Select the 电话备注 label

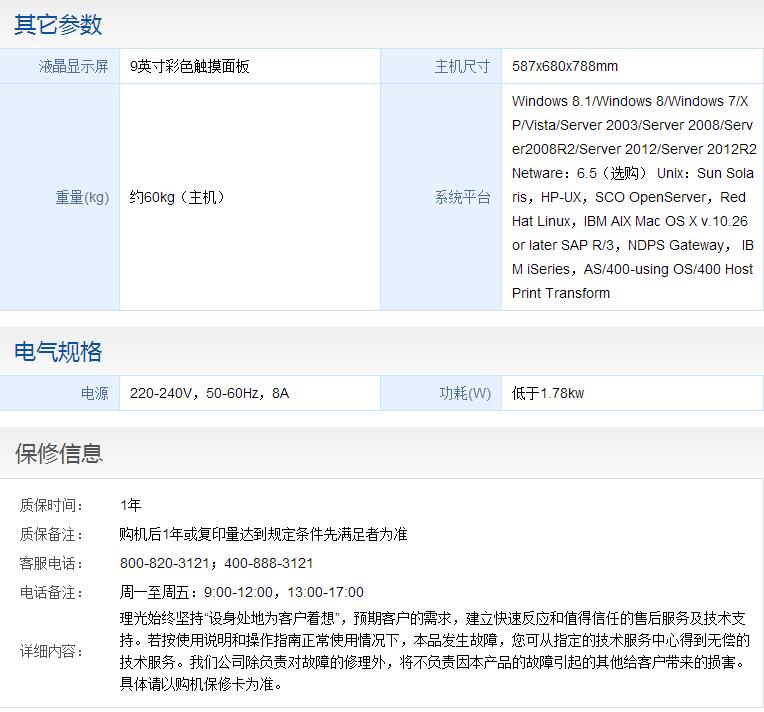pos(51,593)
